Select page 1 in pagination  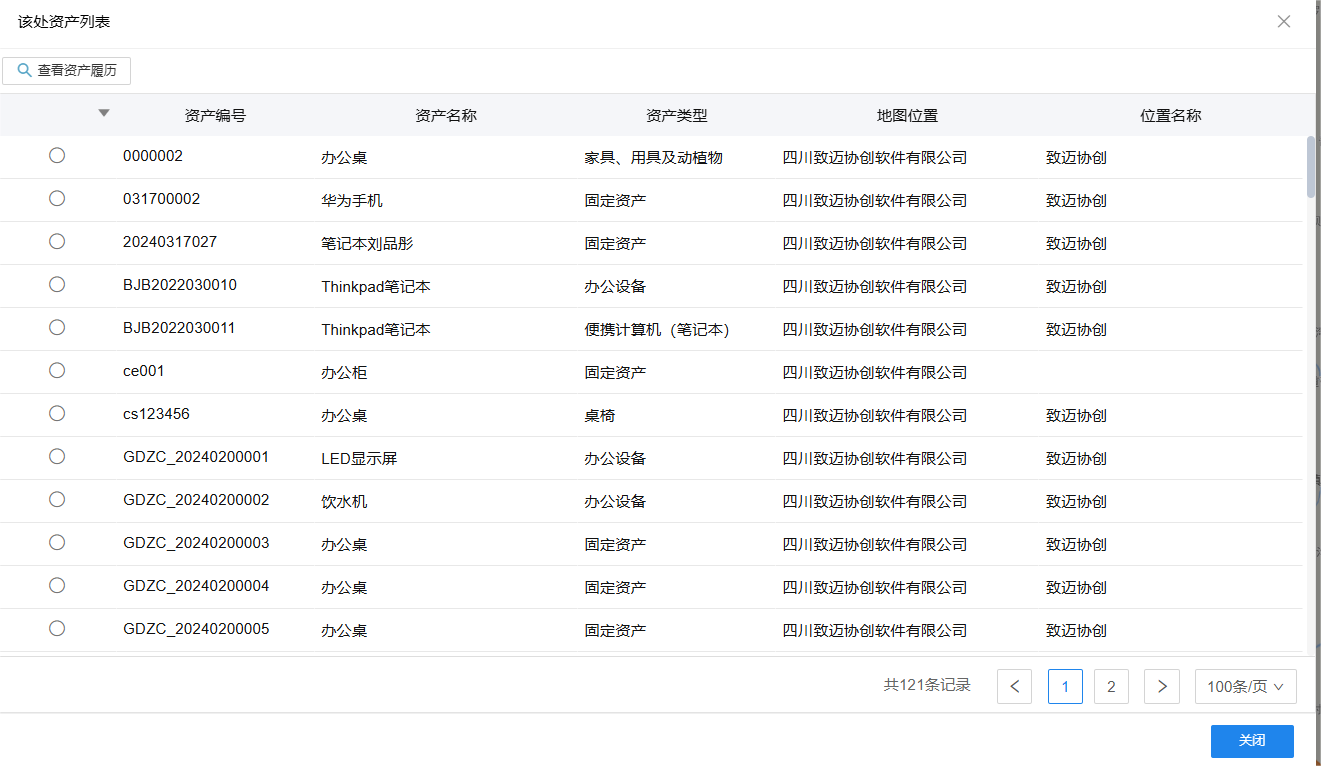pos(1065,686)
